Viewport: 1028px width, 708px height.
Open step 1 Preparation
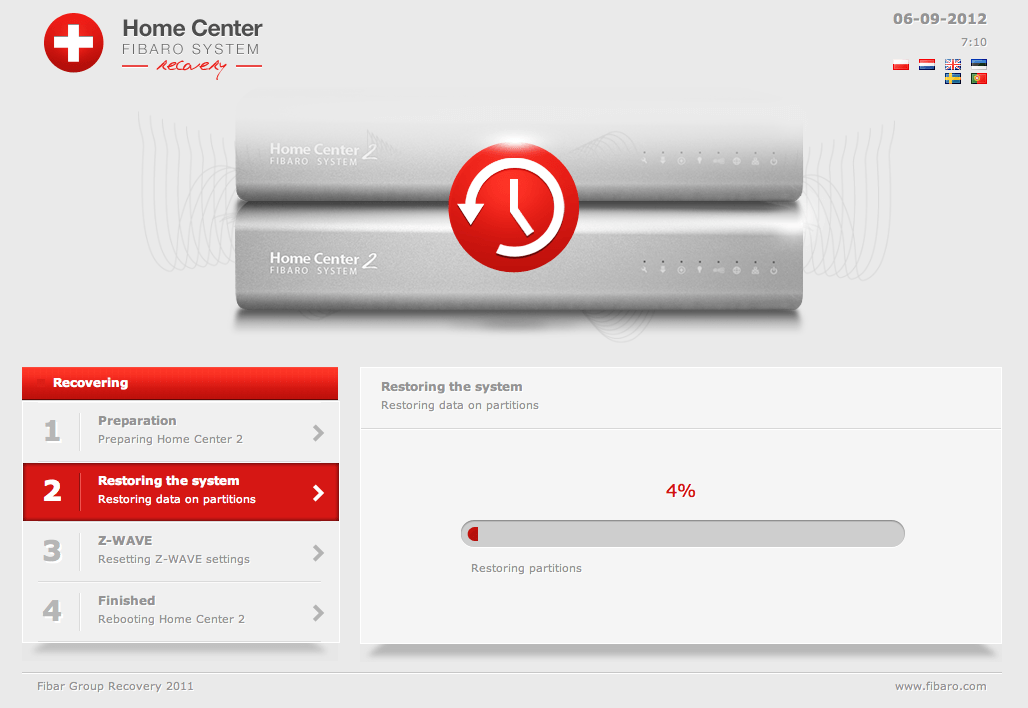181,431
